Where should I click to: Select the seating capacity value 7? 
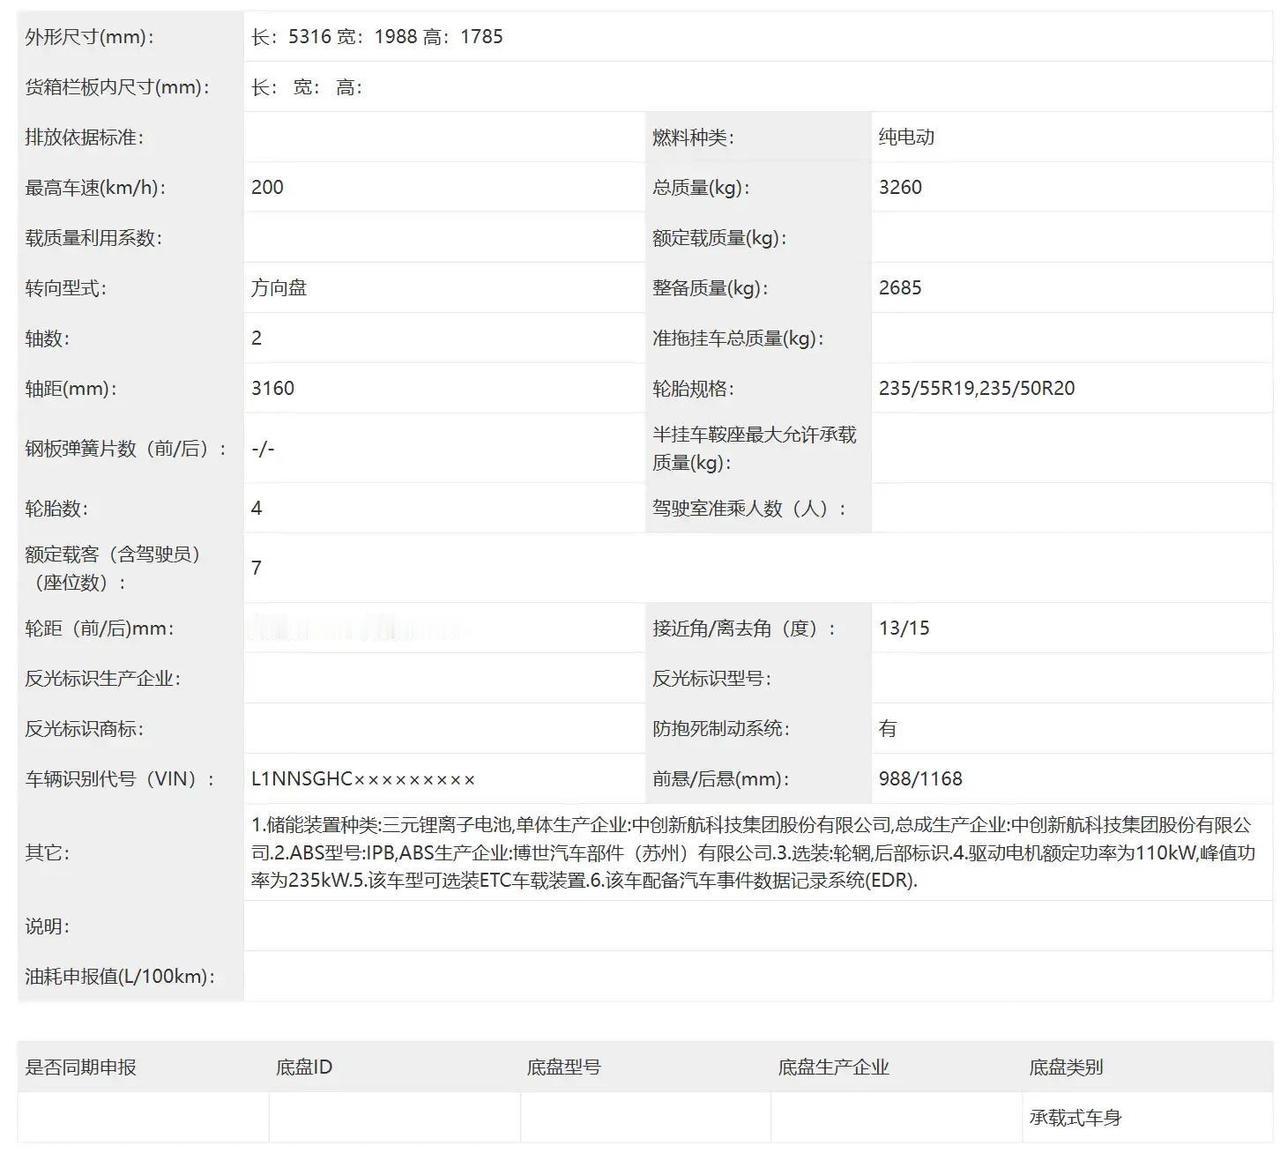click(257, 568)
